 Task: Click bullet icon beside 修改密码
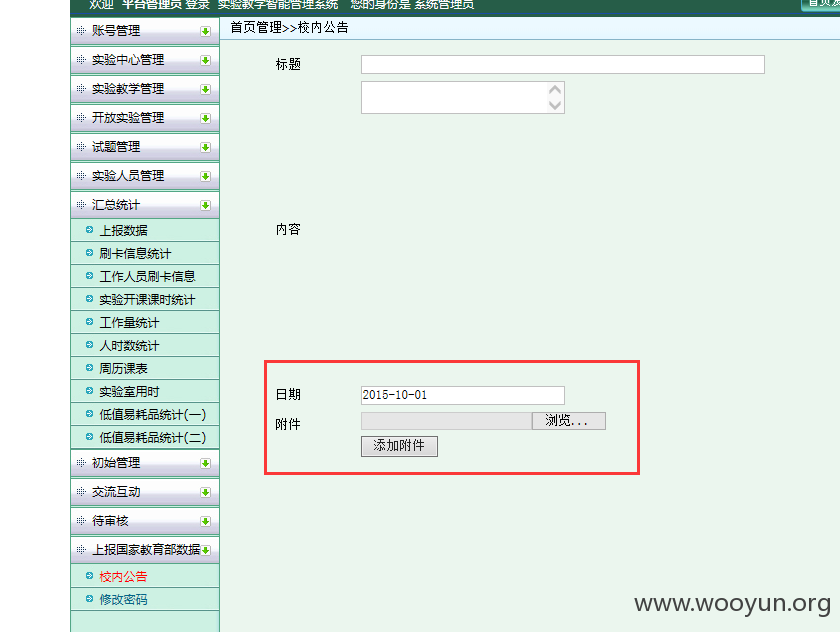(89, 599)
